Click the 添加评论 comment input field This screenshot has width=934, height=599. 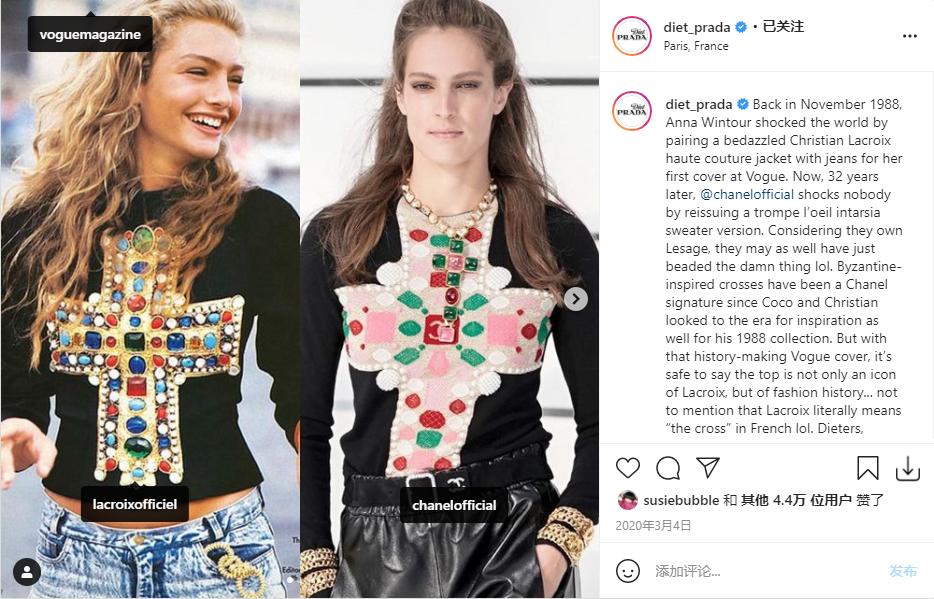click(x=765, y=571)
